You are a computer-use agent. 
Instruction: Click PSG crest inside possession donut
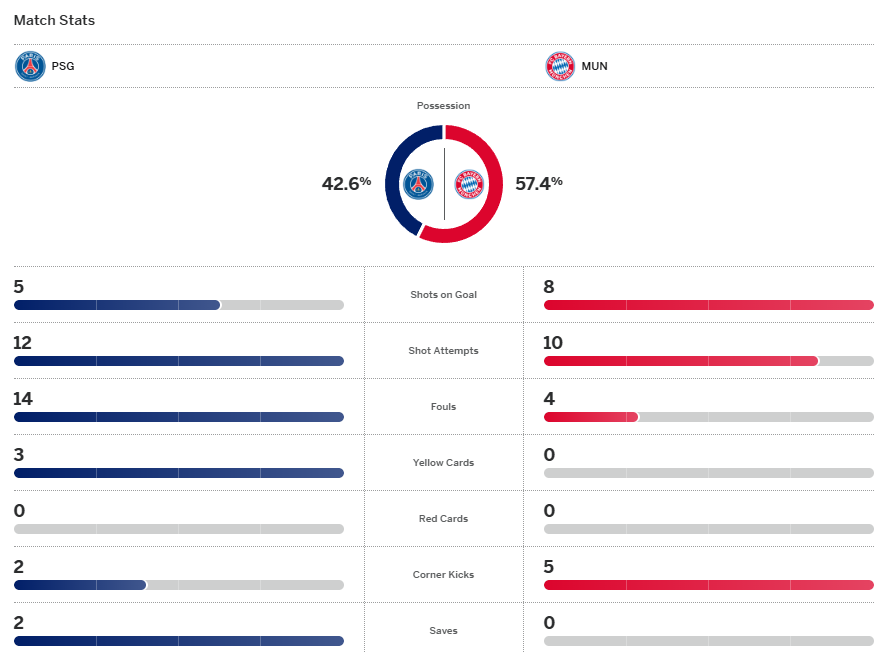click(418, 184)
